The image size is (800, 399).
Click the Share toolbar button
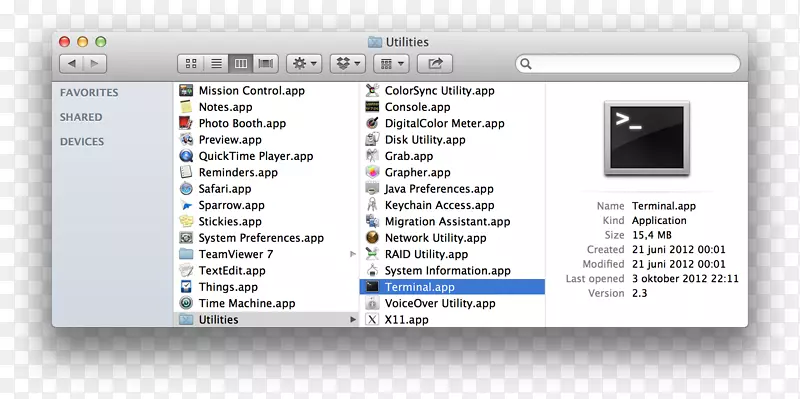pos(435,64)
